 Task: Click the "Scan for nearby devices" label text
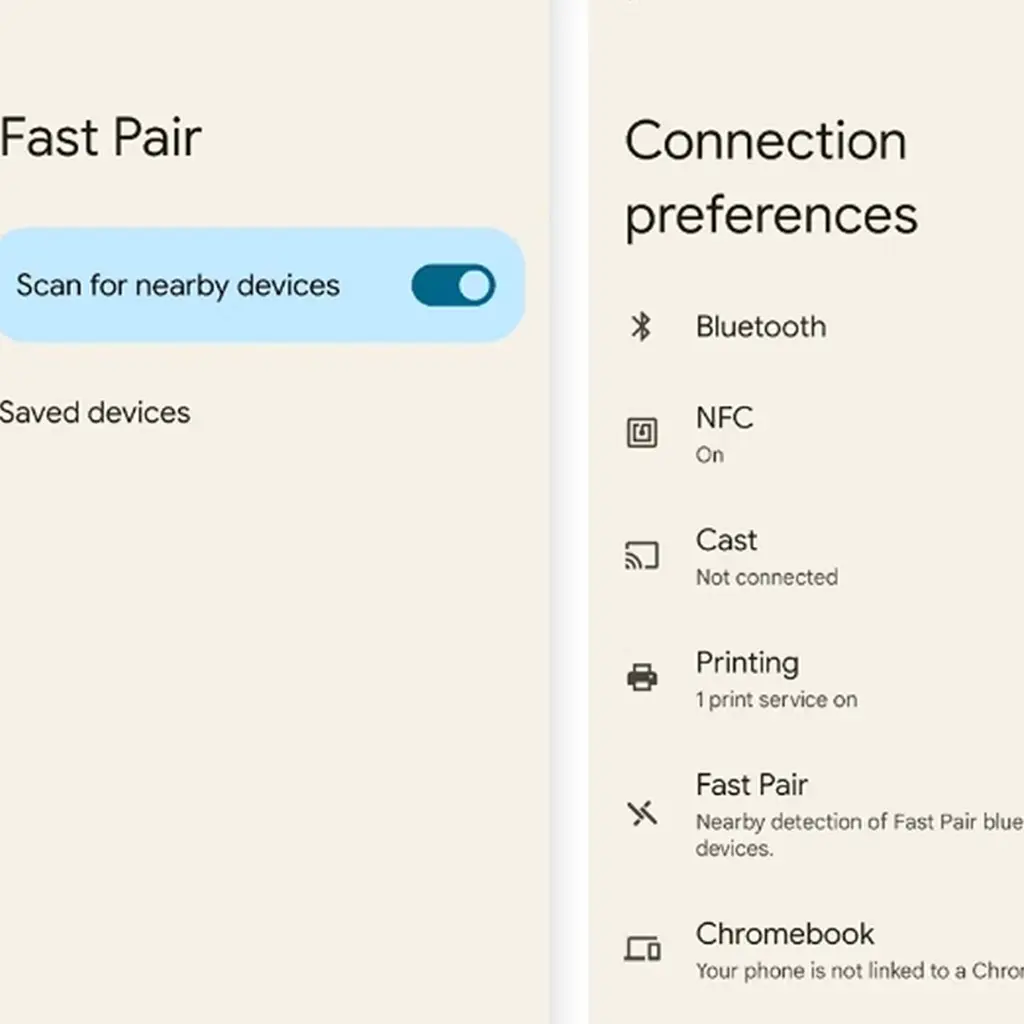click(178, 285)
